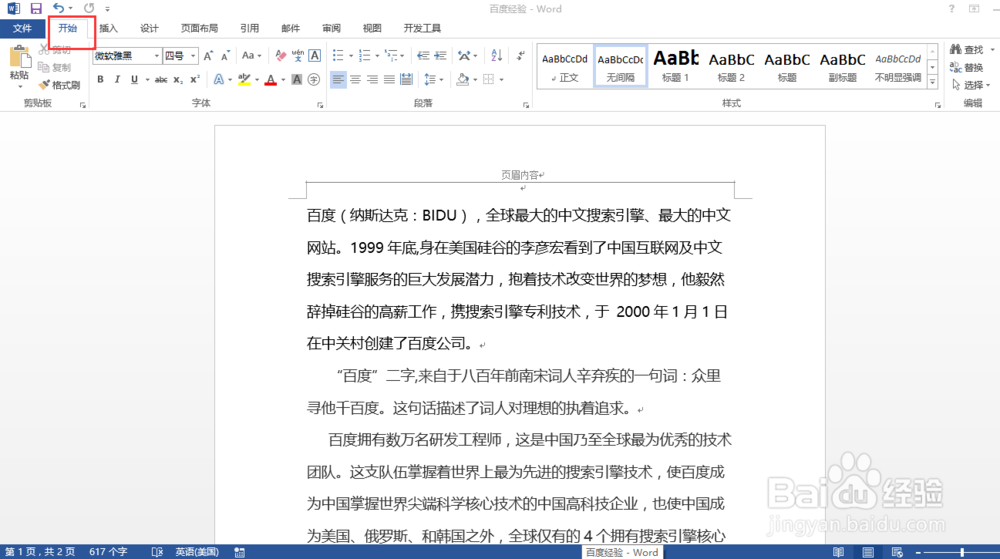Click the Paste clipboard icon
1000x559 pixels.
[x=19, y=58]
